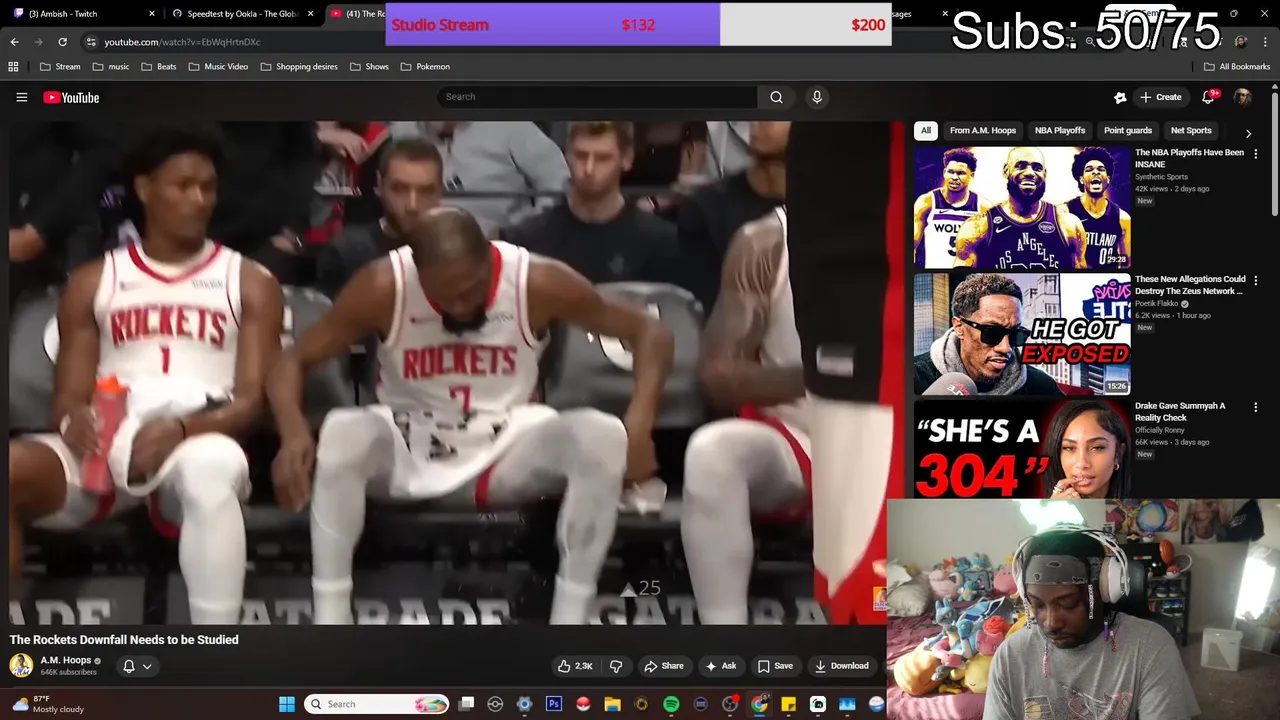Open the All Bookmarks folder
Screen dimensions: 1280x720
[x=1237, y=67]
